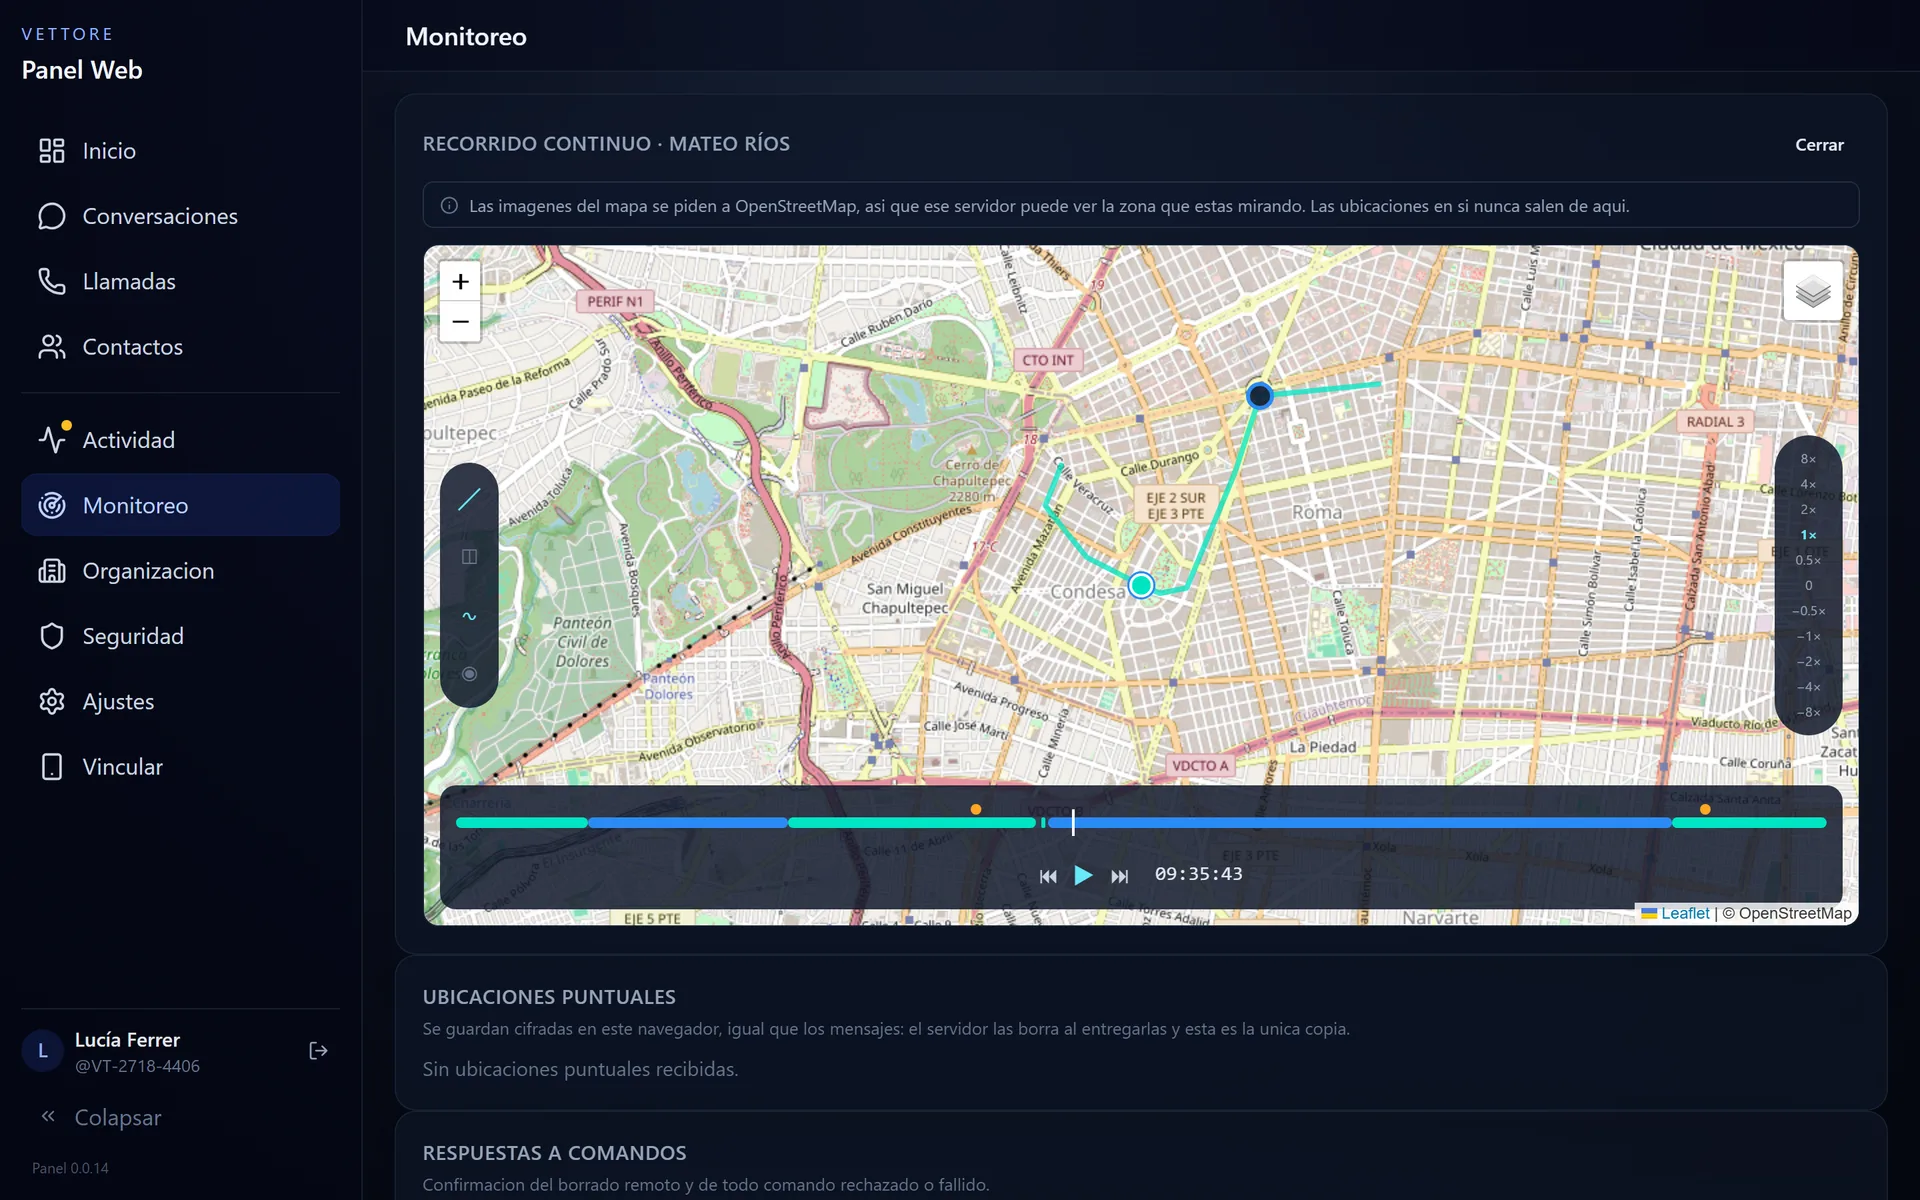The height and width of the screenshot is (1200, 1920).
Task: Click the Inicio grid icon
Action: pos(52,151)
